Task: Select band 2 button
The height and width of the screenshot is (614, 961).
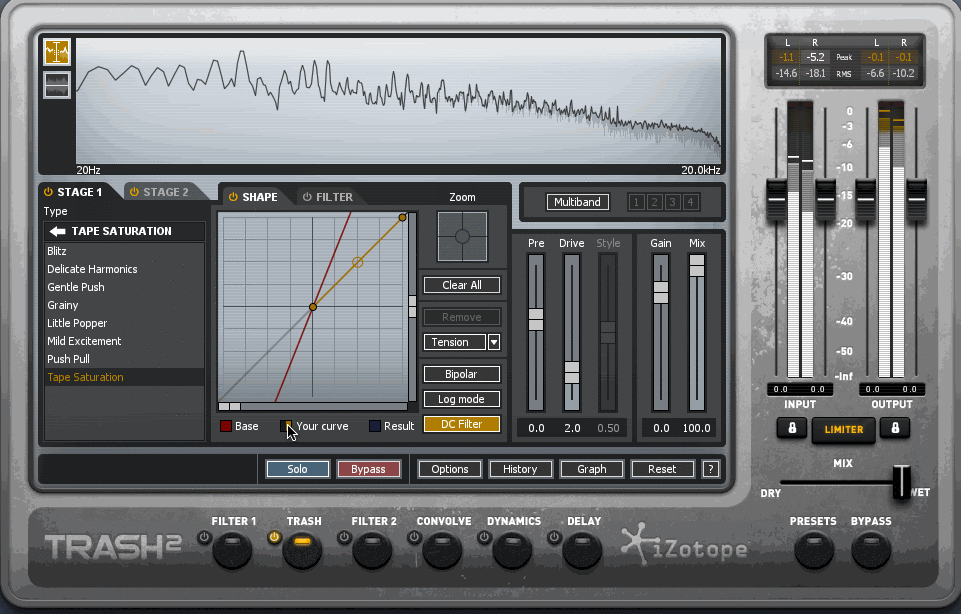Action: (x=655, y=202)
